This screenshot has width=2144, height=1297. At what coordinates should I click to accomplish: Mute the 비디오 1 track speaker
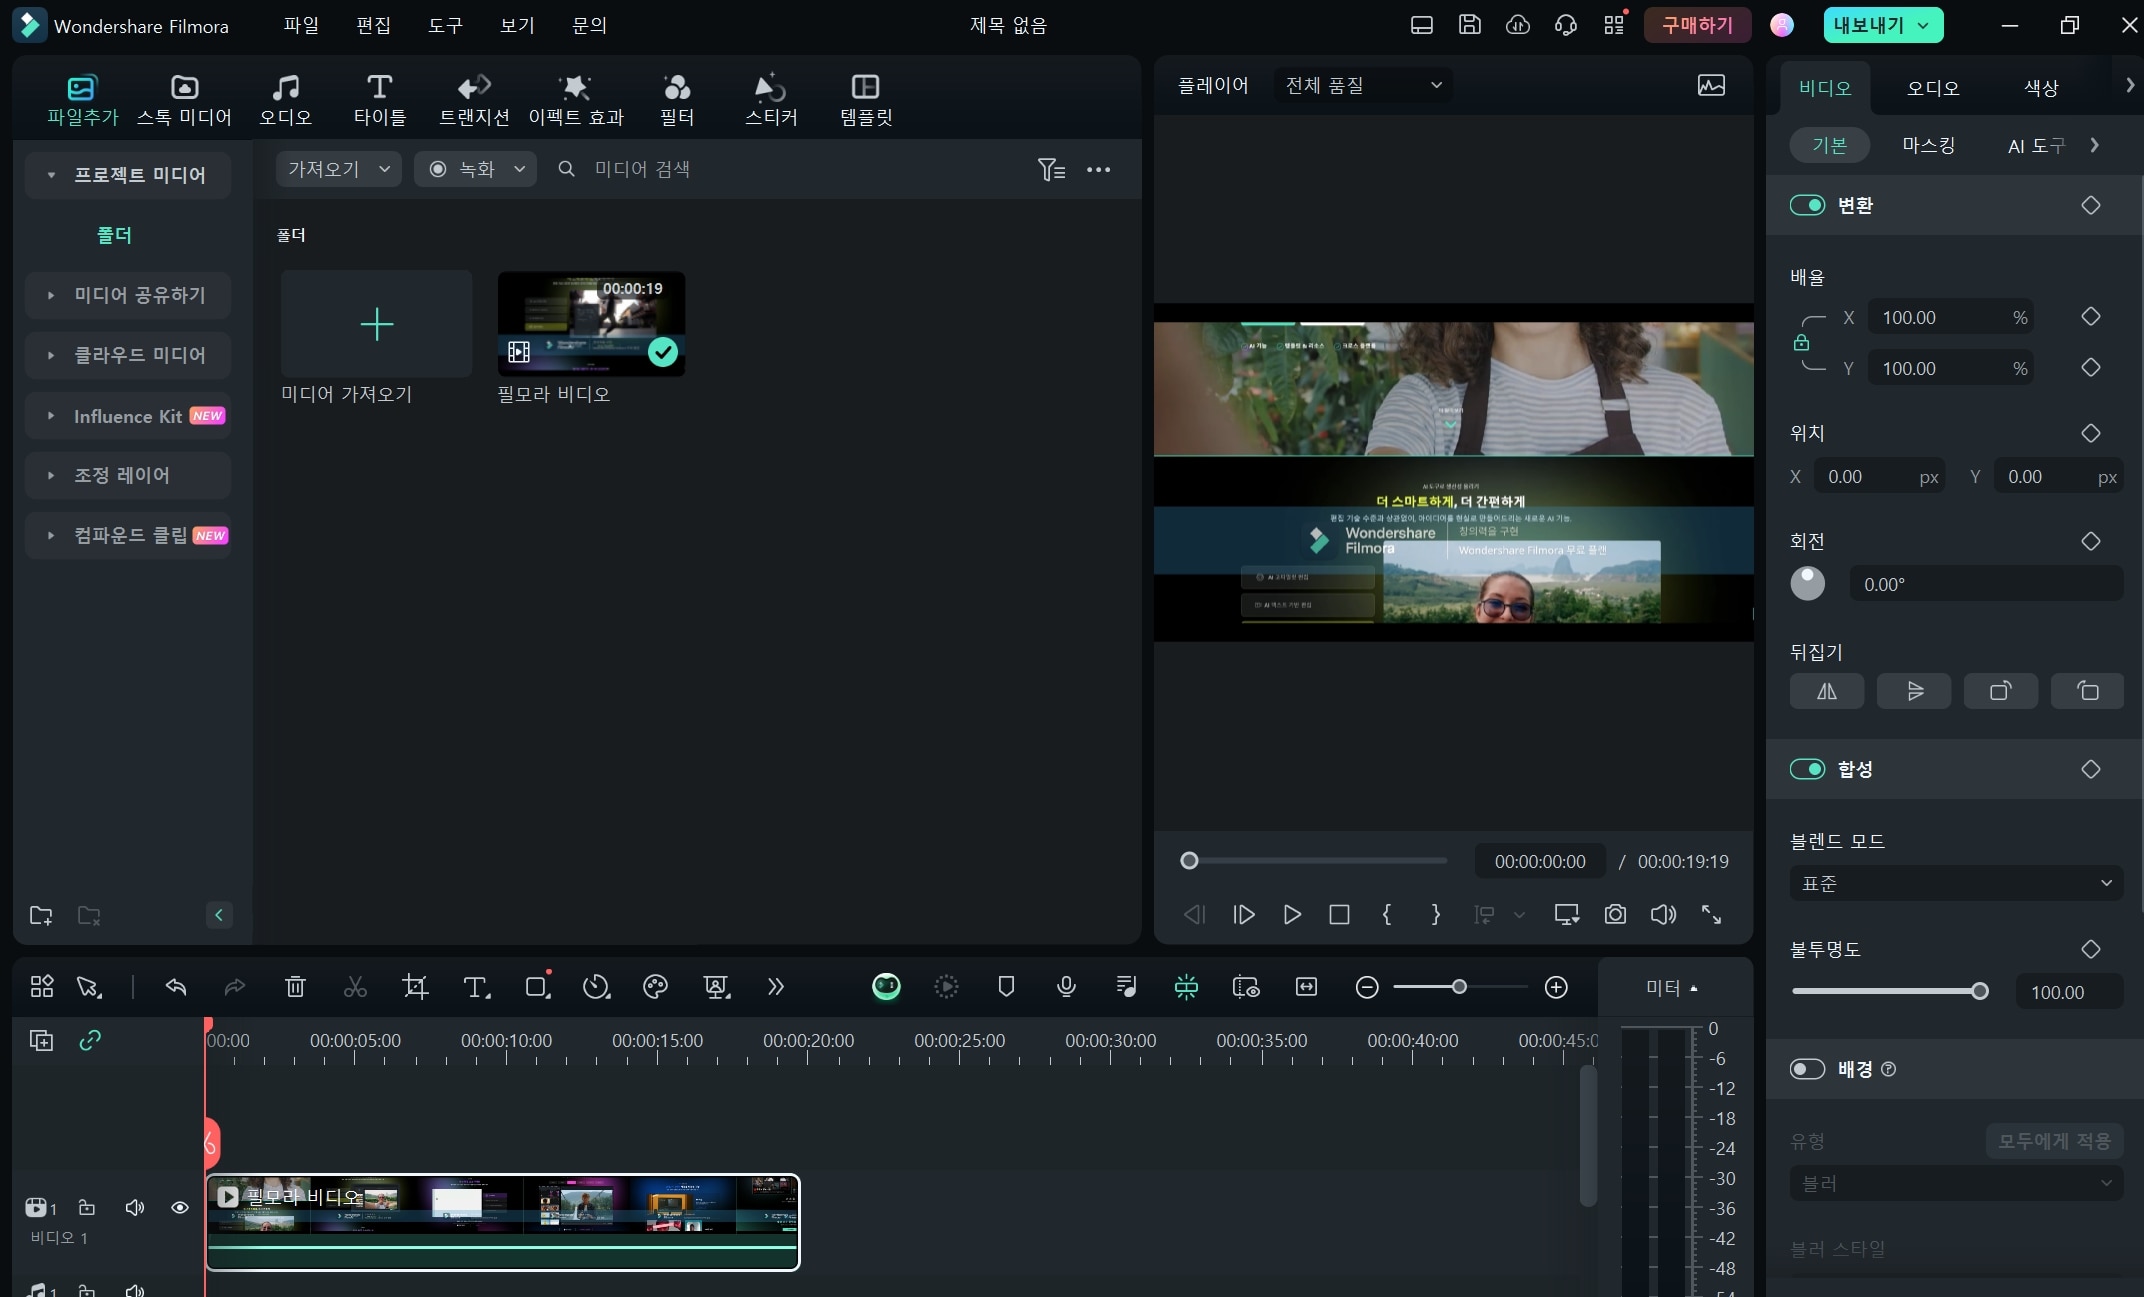[x=135, y=1208]
